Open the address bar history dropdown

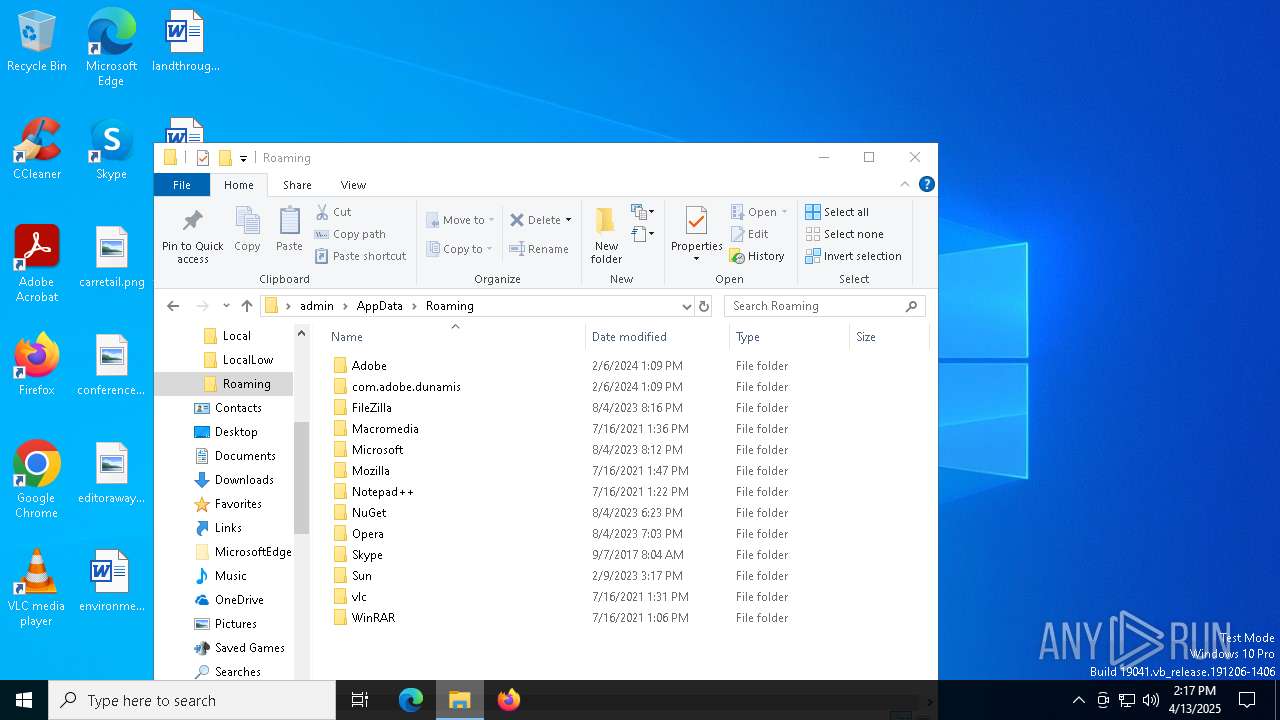point(686,306)
